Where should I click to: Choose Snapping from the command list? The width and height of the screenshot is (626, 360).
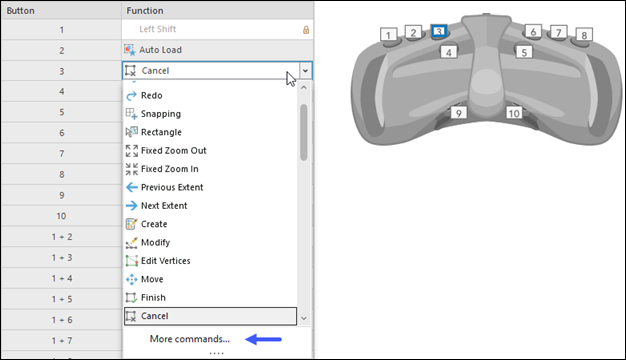click(x=210, y=114)
